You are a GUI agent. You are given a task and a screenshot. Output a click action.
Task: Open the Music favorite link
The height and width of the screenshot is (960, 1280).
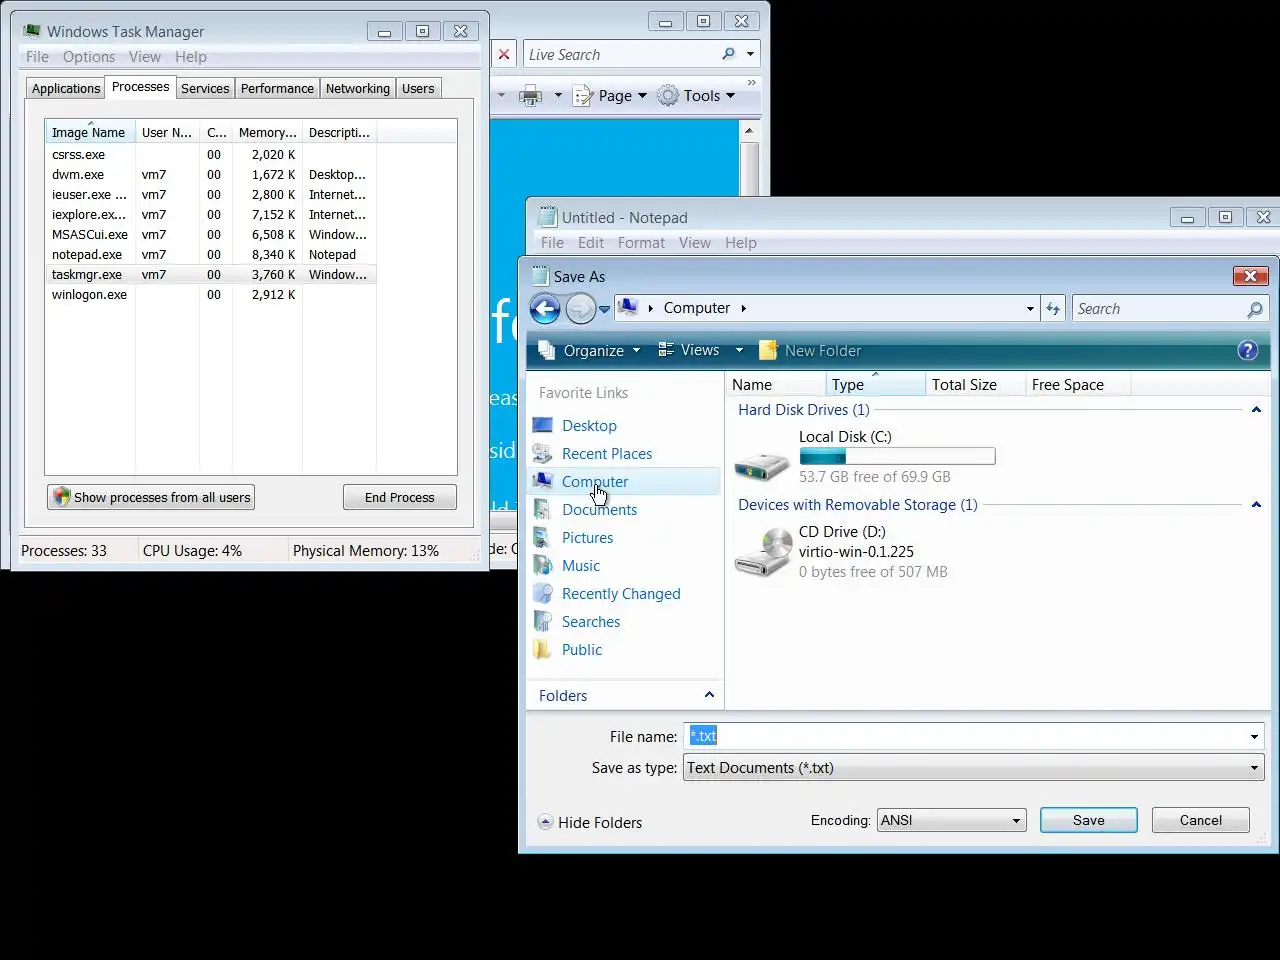click(581, 566)
